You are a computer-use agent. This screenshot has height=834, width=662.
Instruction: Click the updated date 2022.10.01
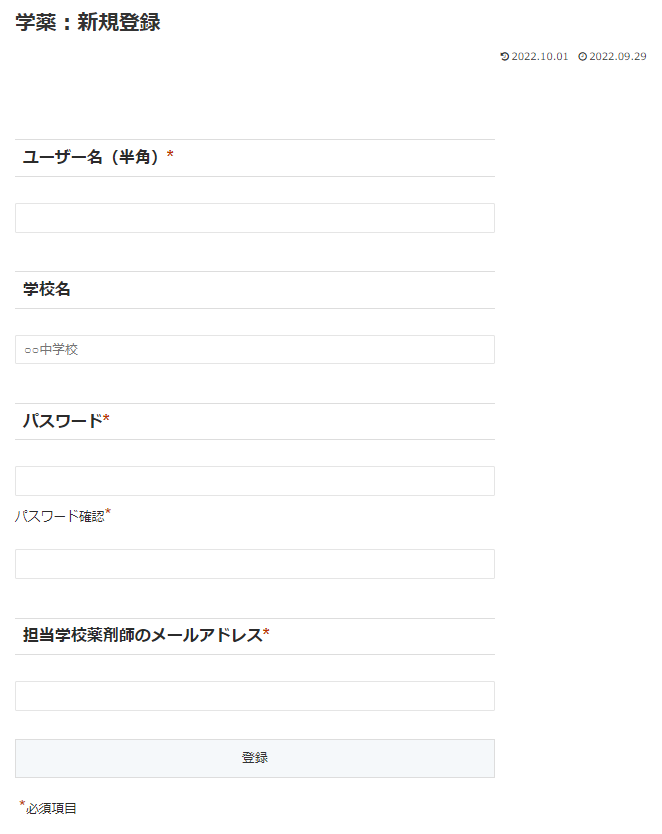click(x=540, y=57)
